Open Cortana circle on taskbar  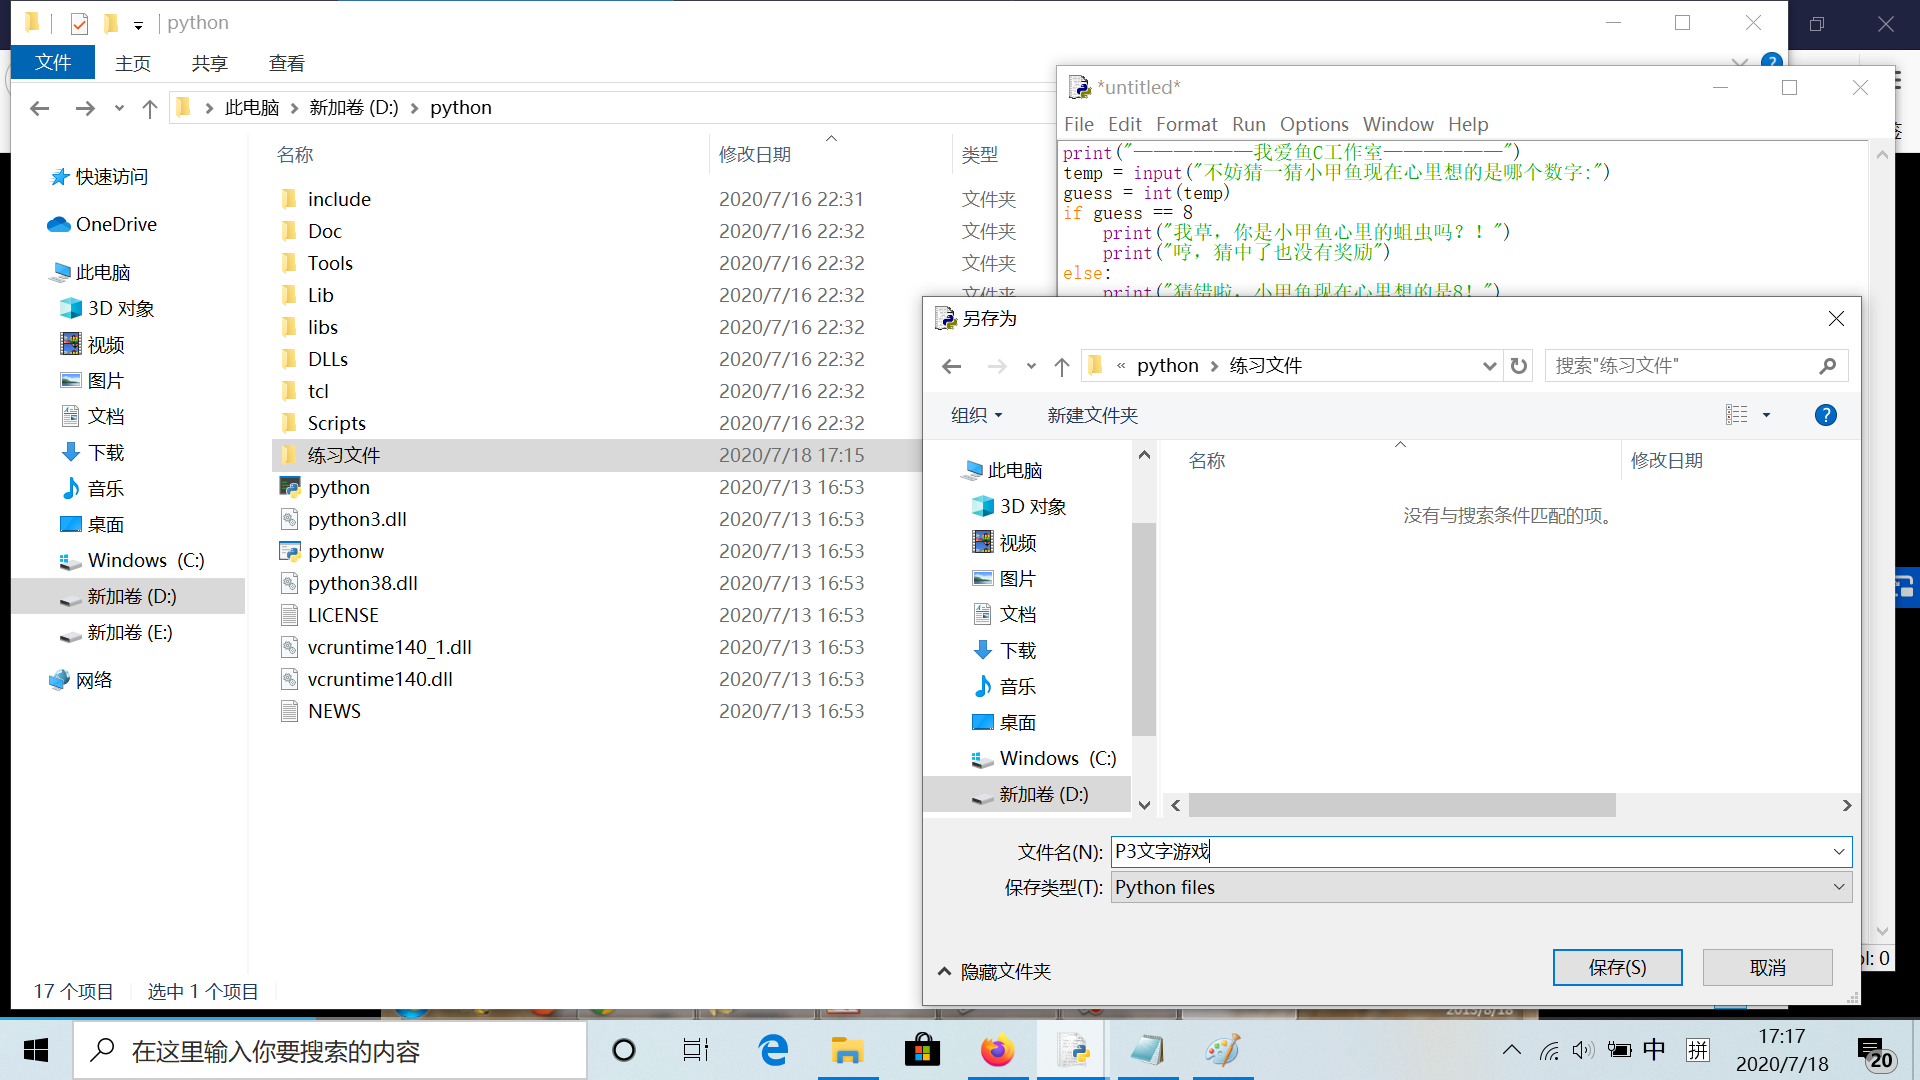tap(624, 1050)
